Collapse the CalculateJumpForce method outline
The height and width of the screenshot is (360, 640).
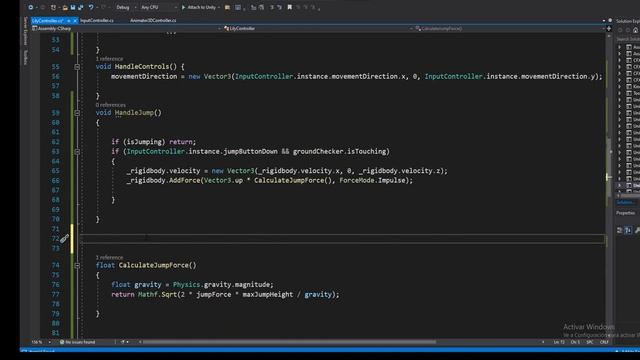pyautogui.click(x=77, y=265)
